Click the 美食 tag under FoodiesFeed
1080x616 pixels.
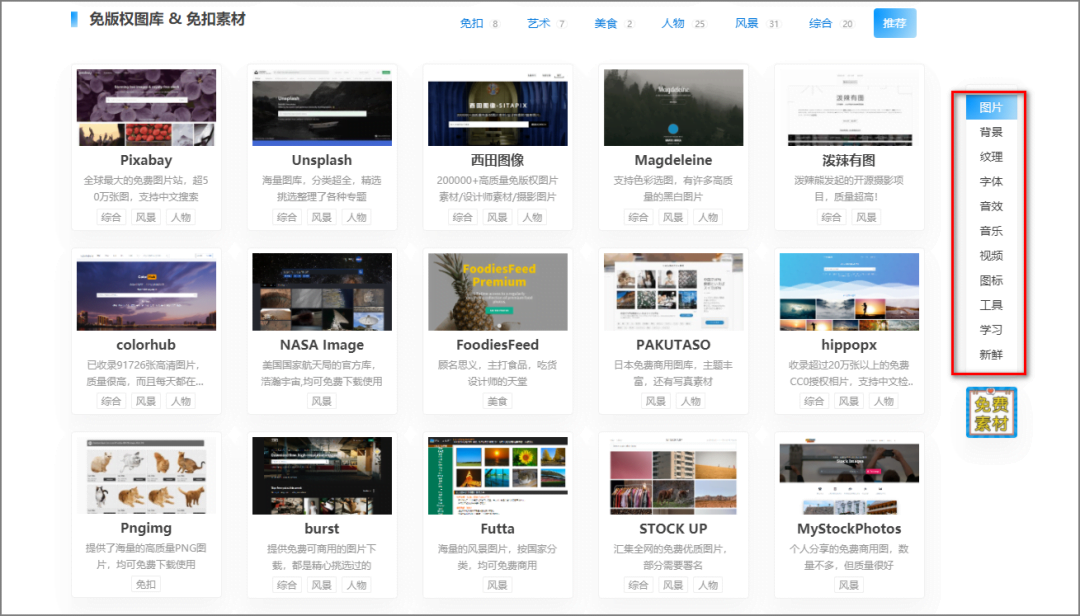tap(498, 400)
